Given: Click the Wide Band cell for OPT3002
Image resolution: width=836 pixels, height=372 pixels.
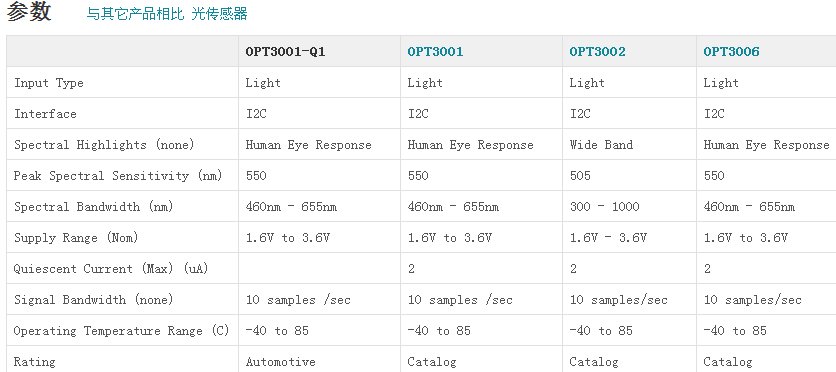Looking at the screenshot, I should (601, 145).
